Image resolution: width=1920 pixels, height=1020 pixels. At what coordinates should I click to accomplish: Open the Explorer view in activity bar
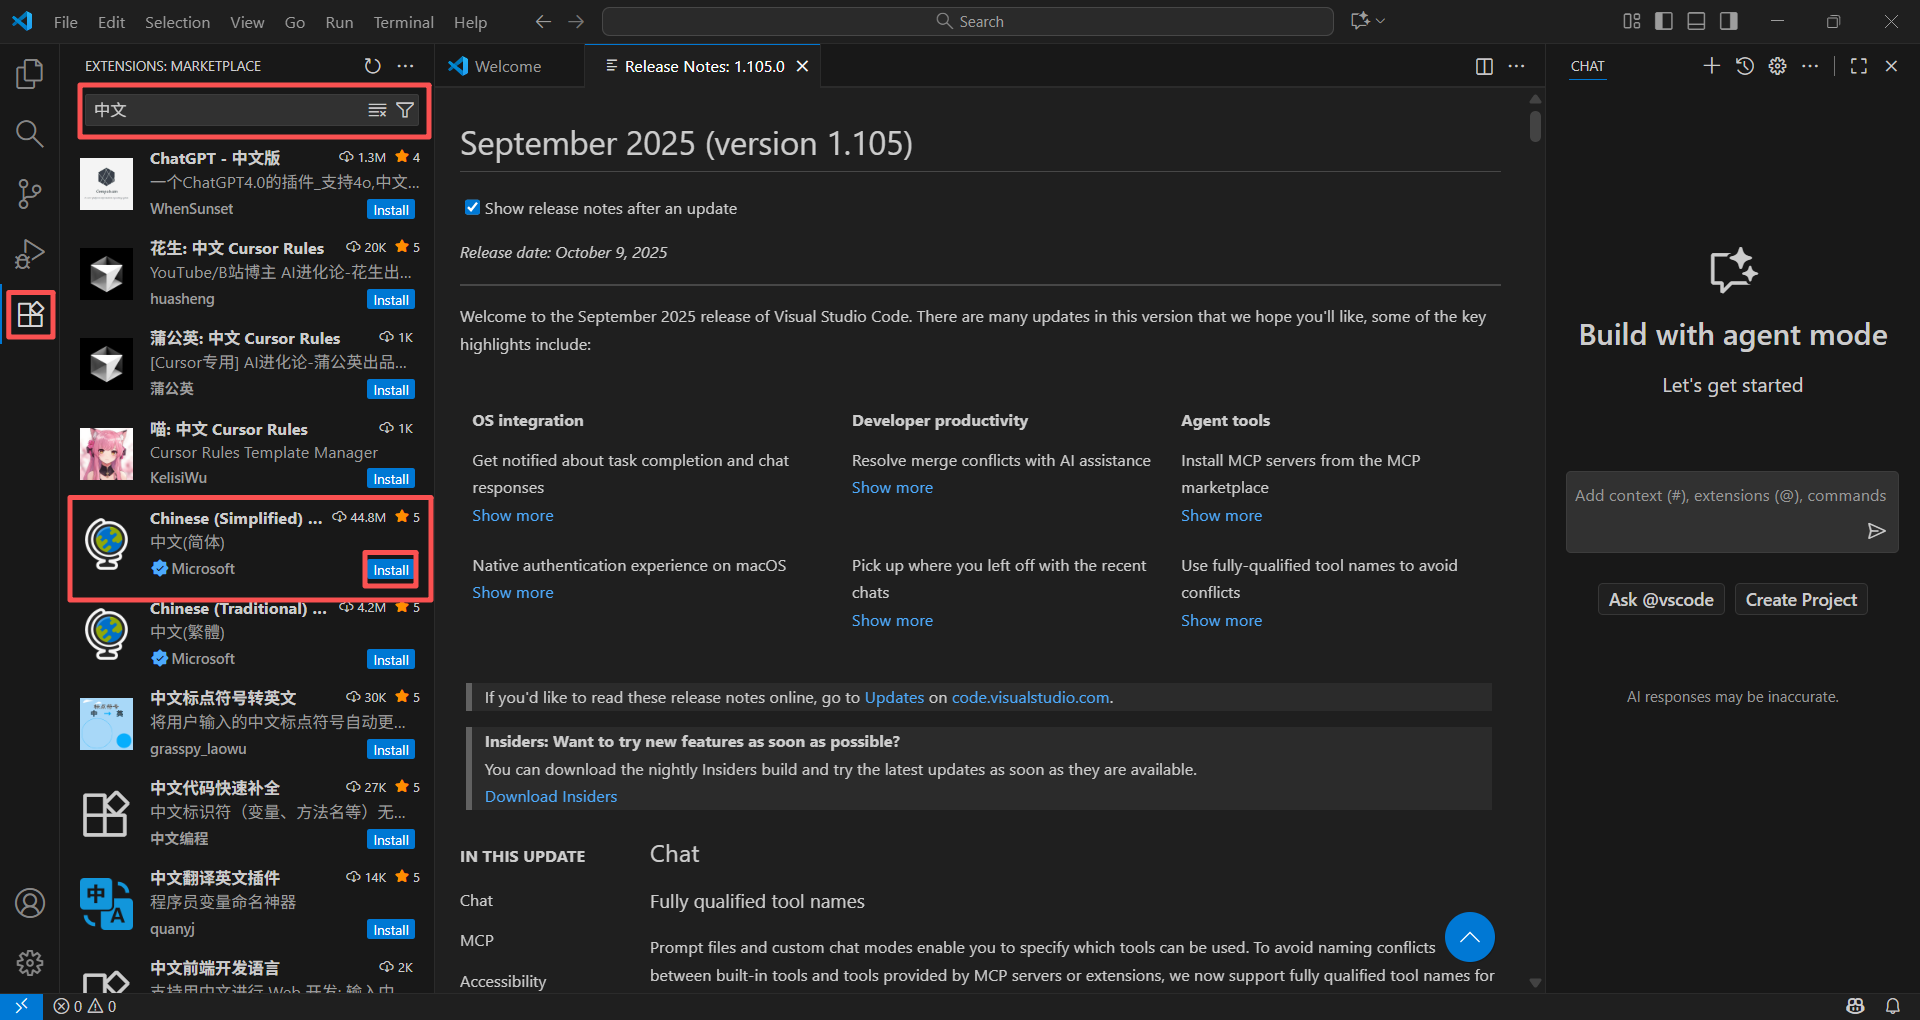coord(30,73)
